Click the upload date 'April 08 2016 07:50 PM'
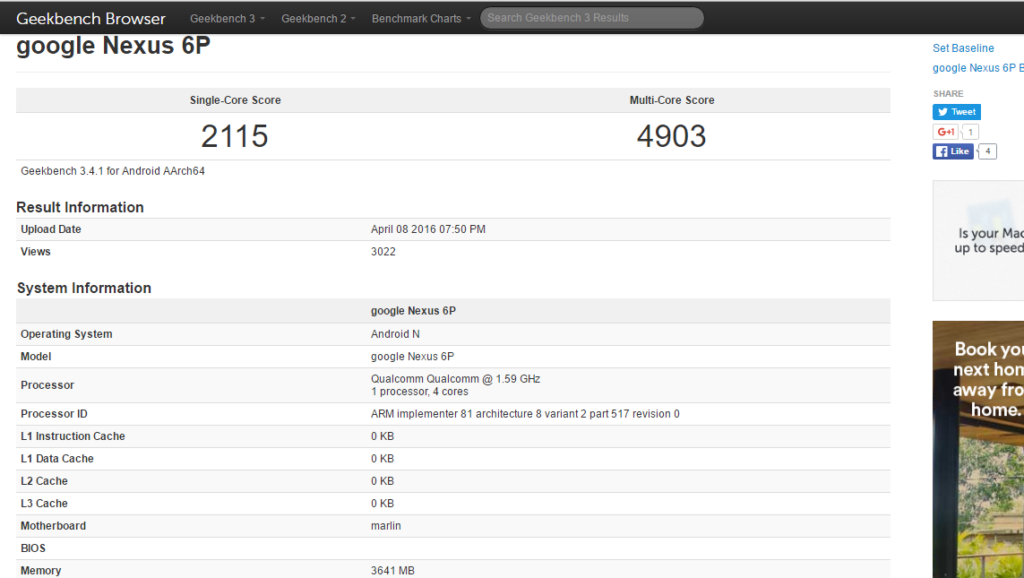 pos(428,229)
